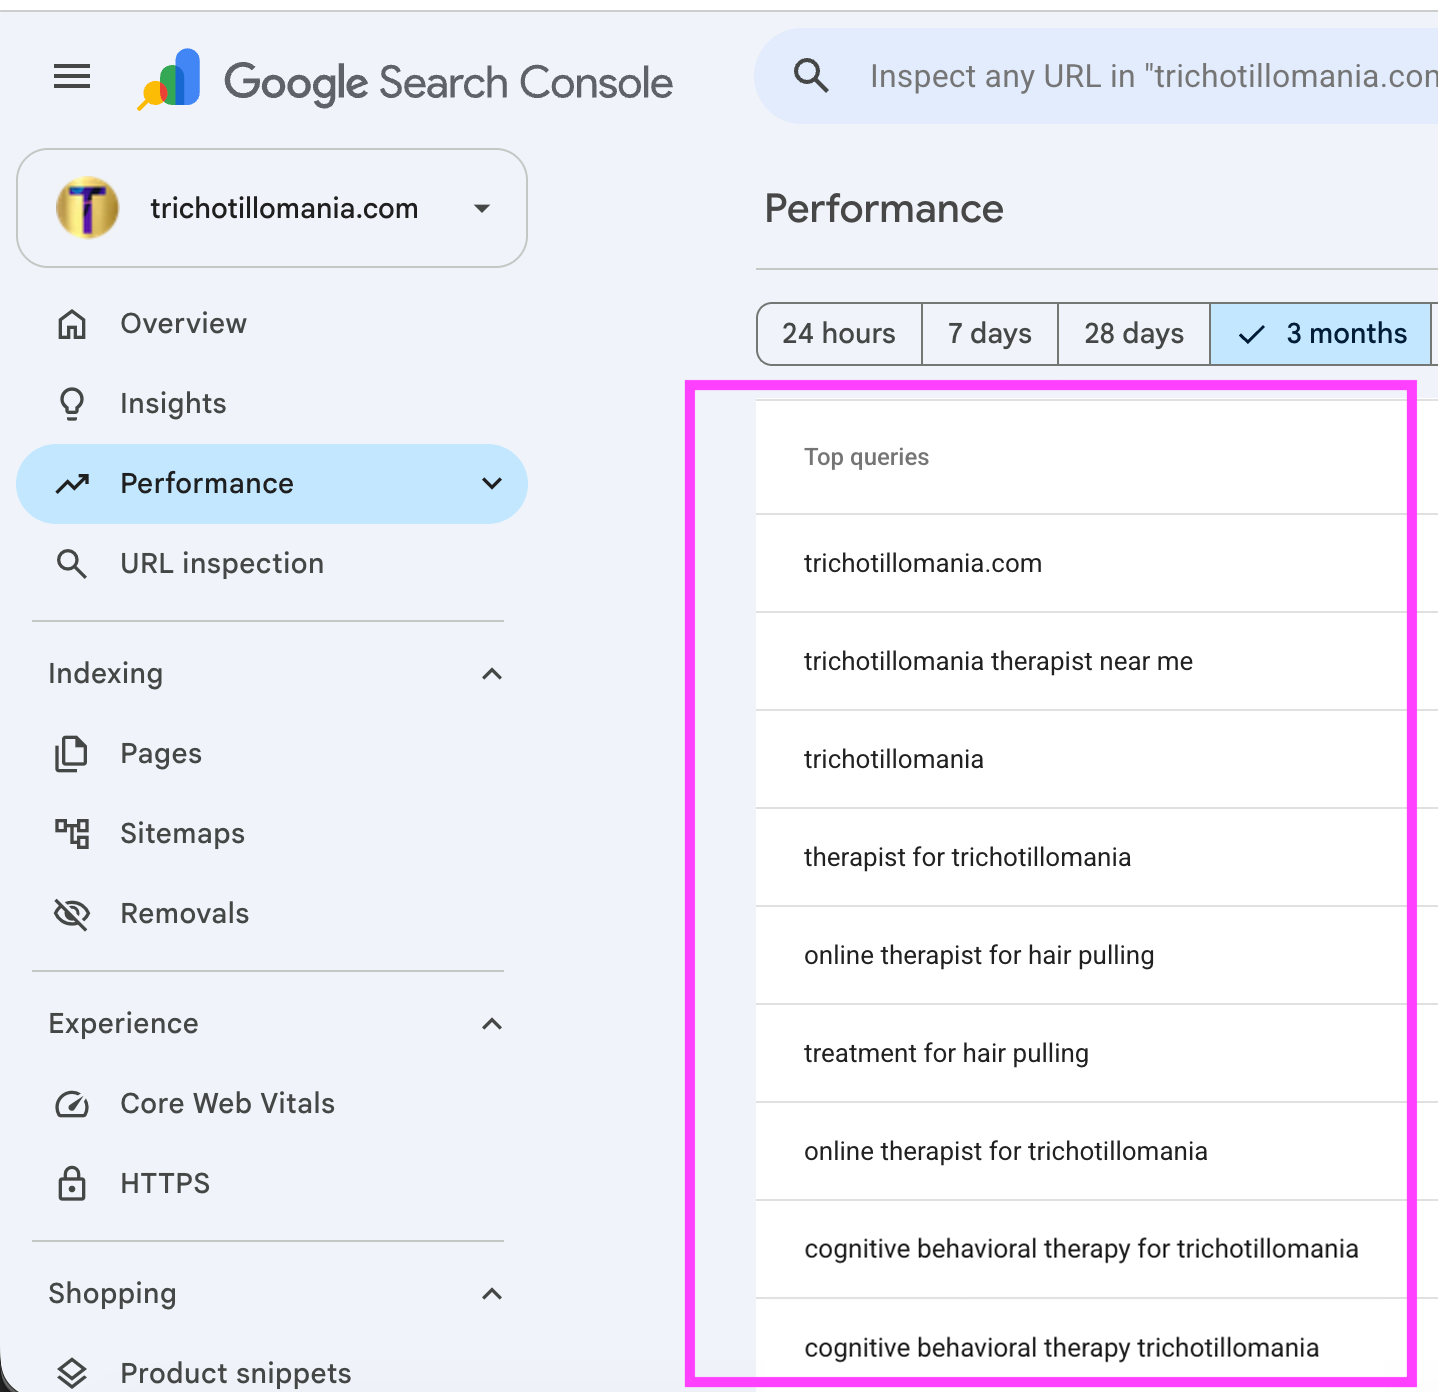Select 'cognitive behavioral therapy for trichotillomania' query

(1082, 1249)
